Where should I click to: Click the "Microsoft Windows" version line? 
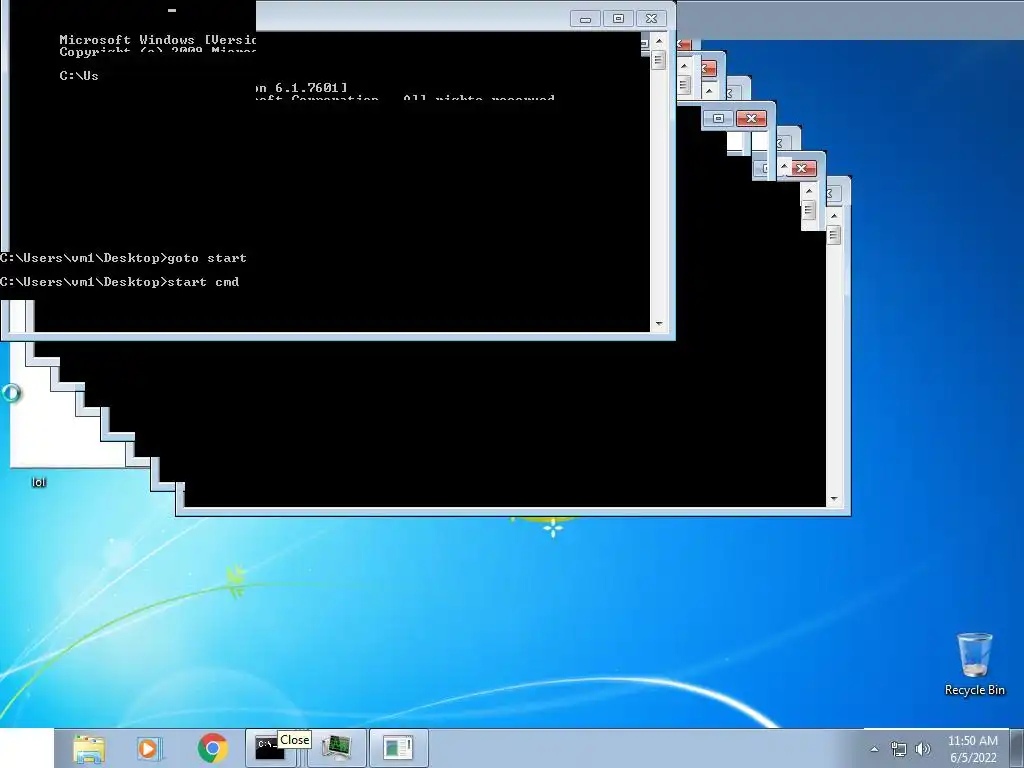(157, 40)
